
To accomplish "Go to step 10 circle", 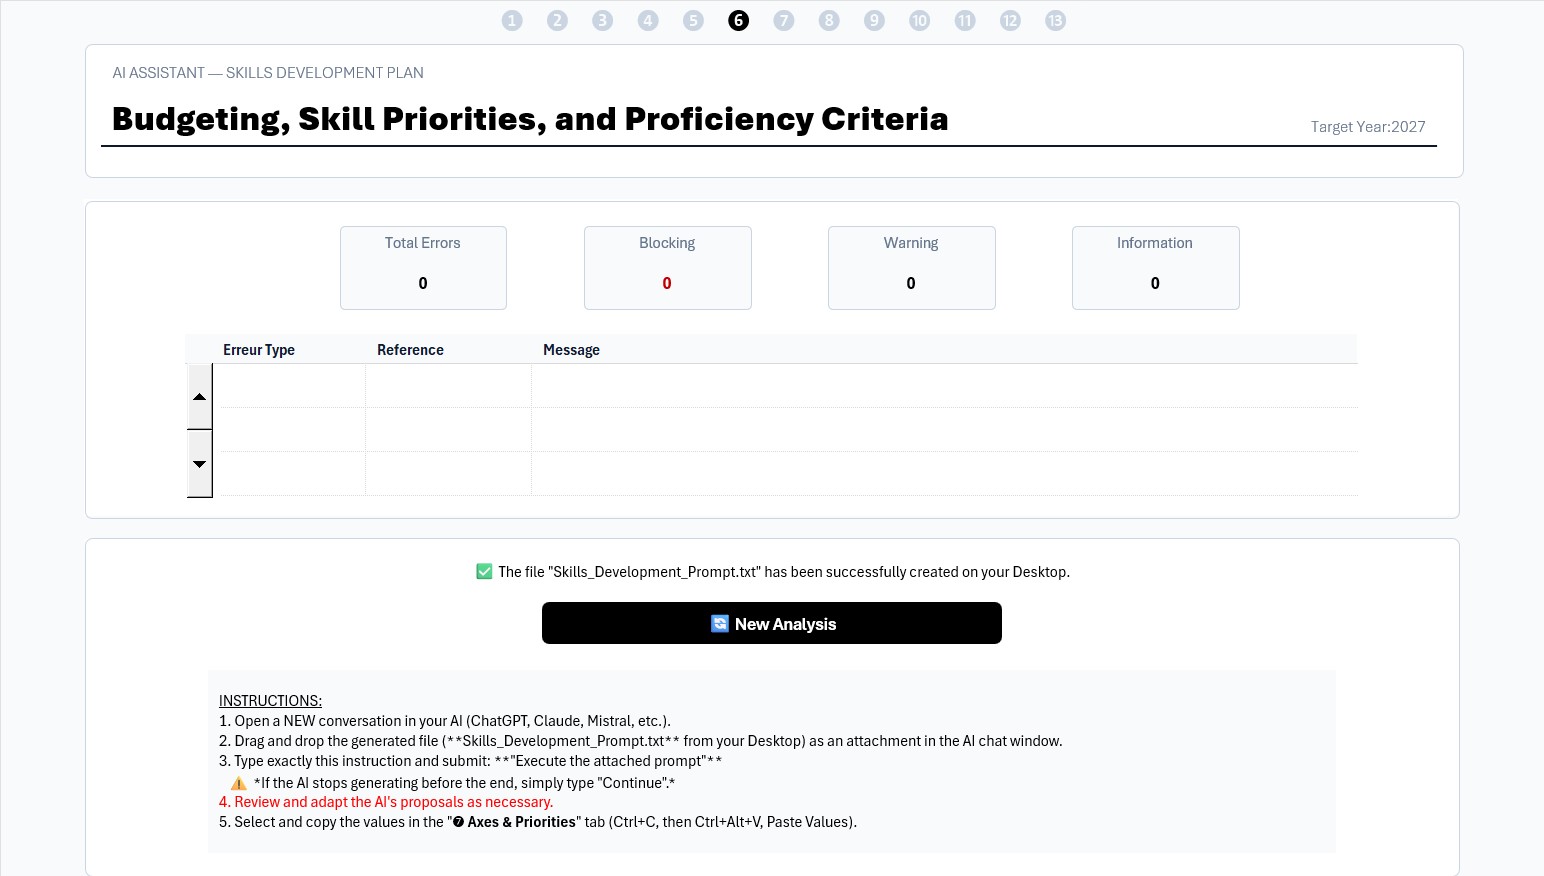I will [919, 20].
